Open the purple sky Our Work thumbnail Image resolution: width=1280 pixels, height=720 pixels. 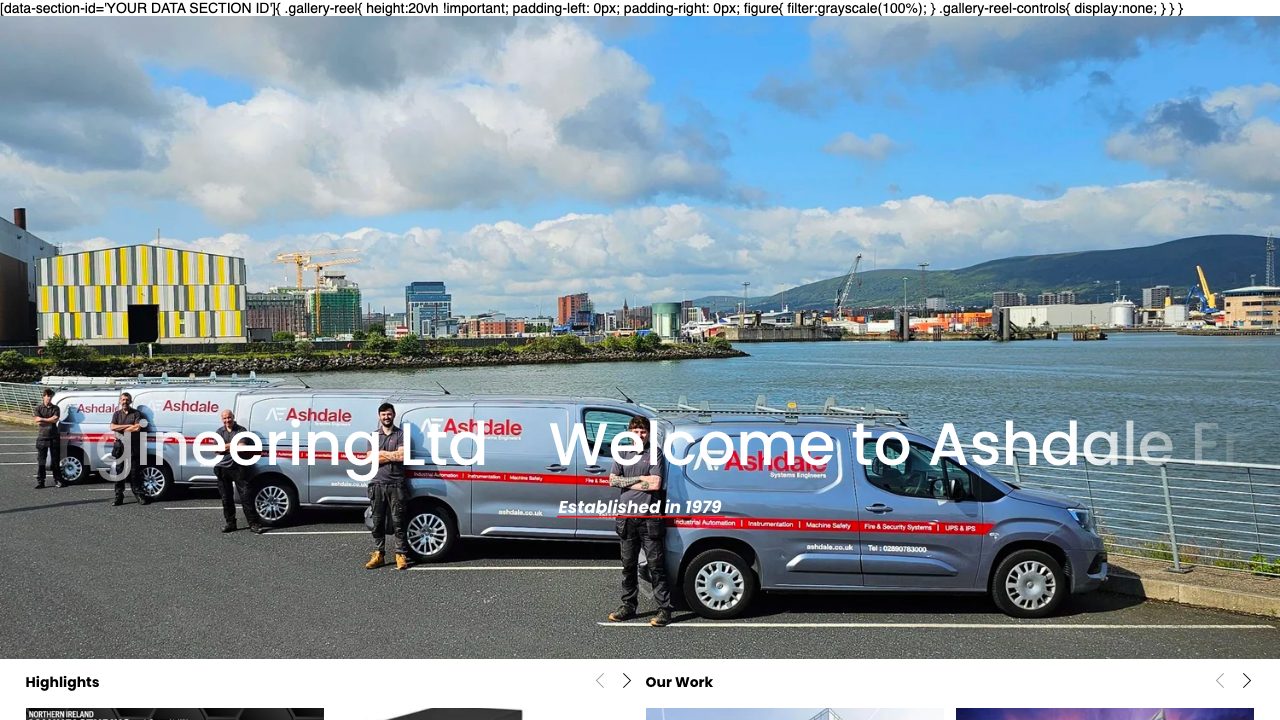point(1105,714)
